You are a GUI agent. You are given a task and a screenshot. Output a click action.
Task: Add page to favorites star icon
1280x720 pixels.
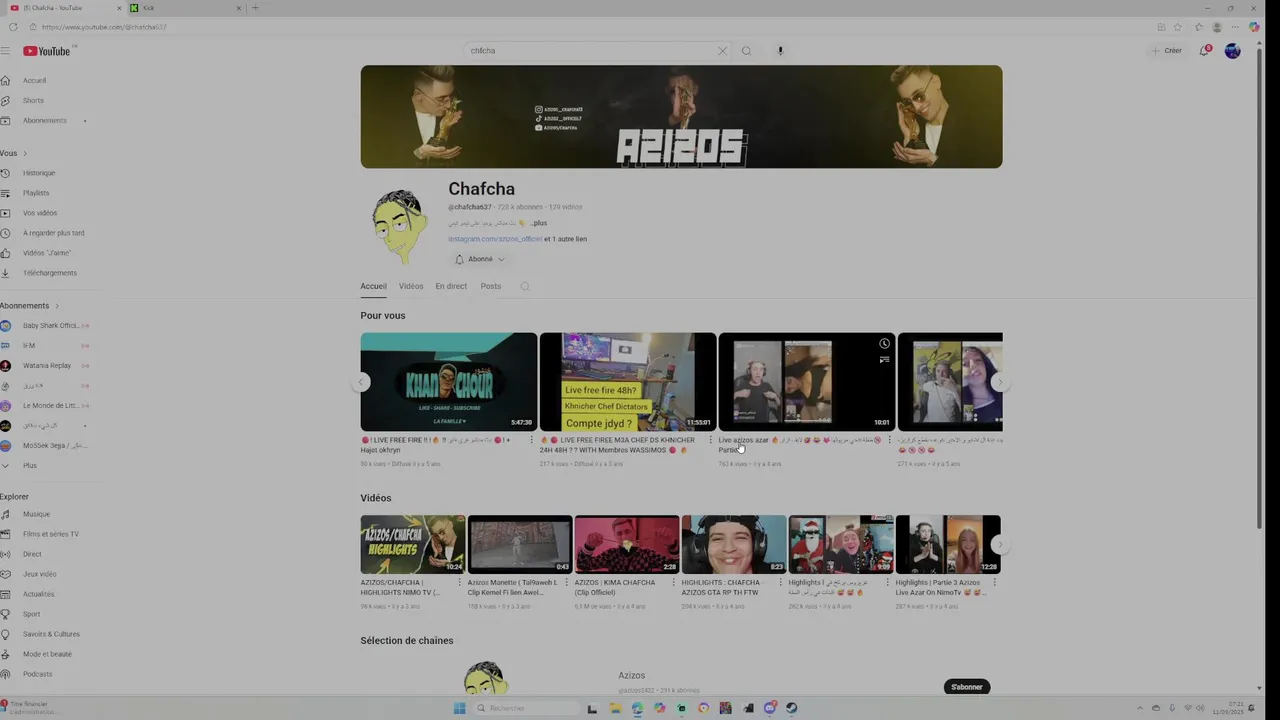point(1178,27)
